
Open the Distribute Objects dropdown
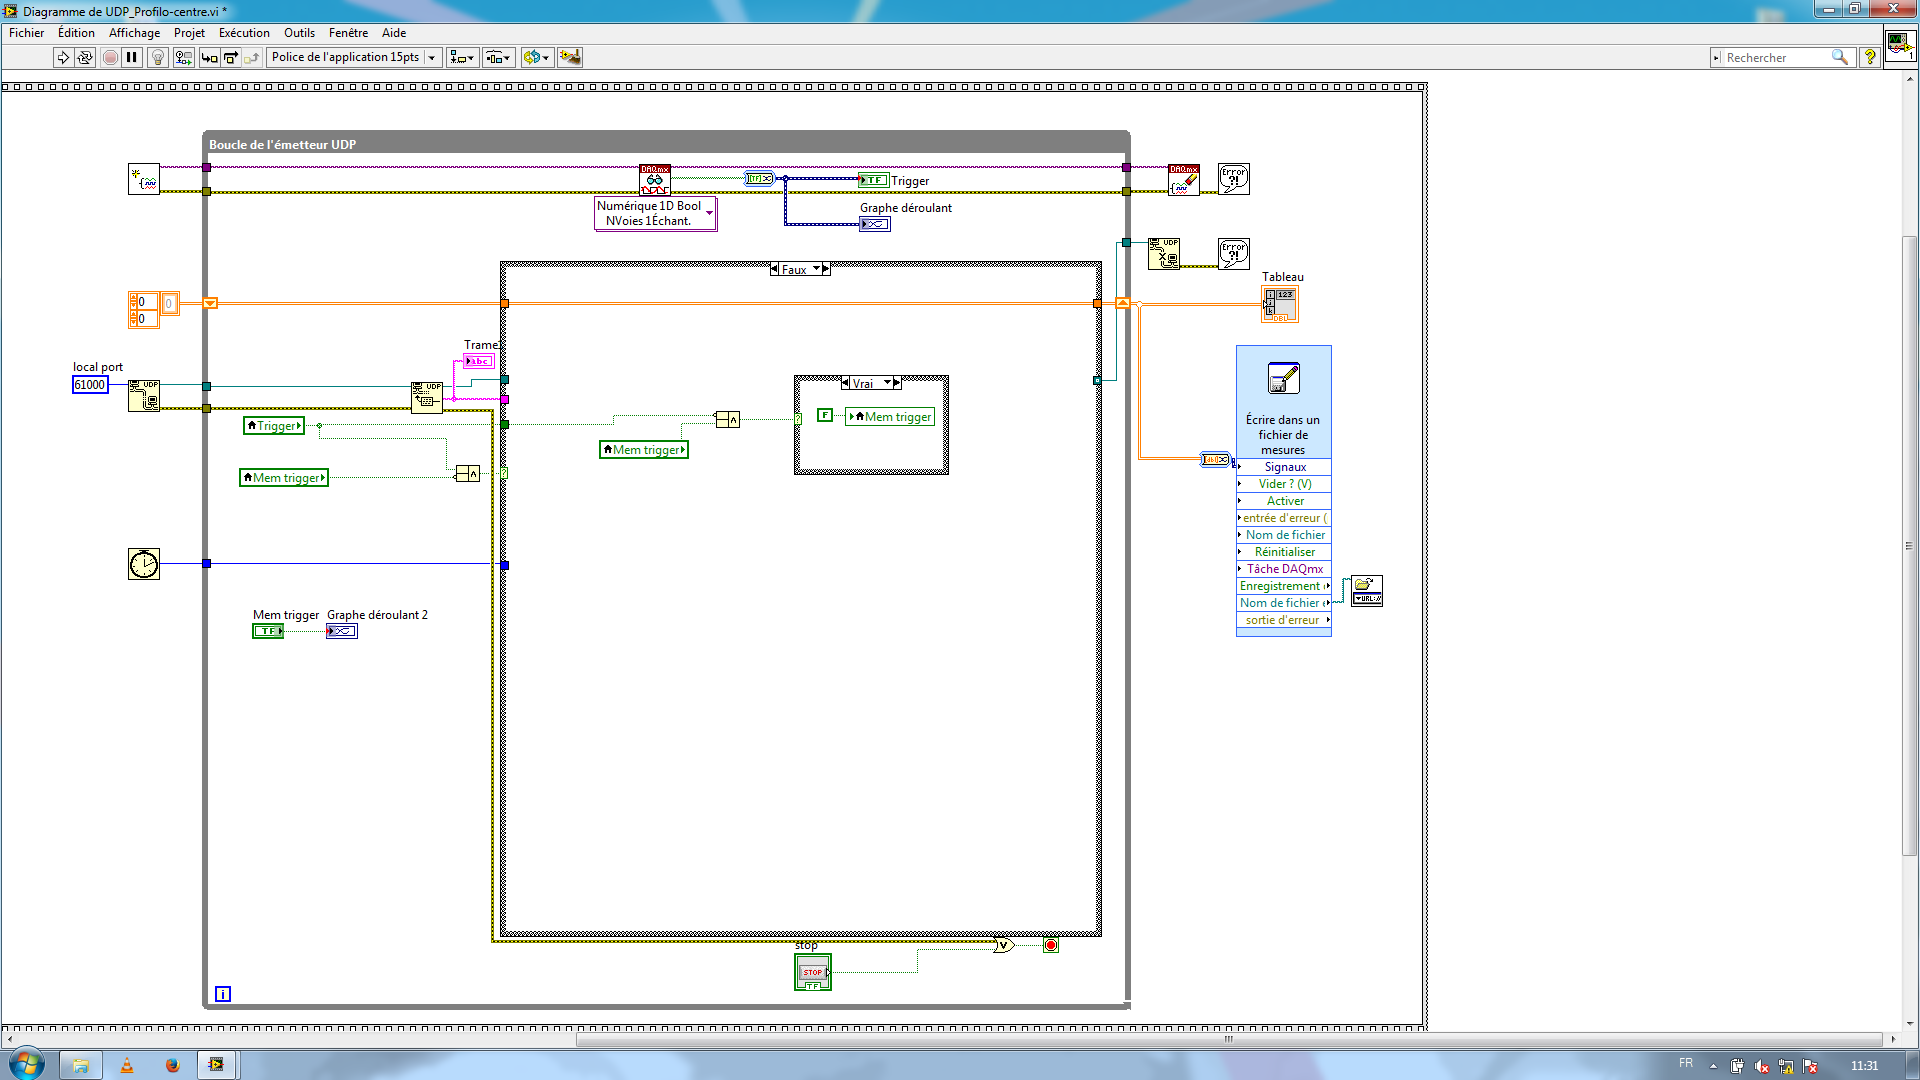[498, 58]
